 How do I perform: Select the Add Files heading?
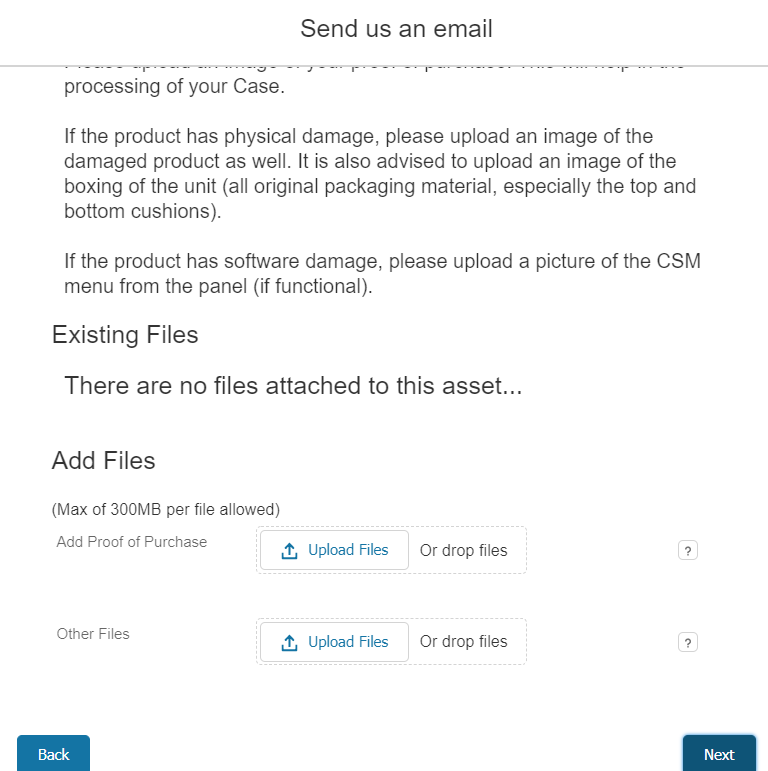pyautogui.click(x=104, y=461)
